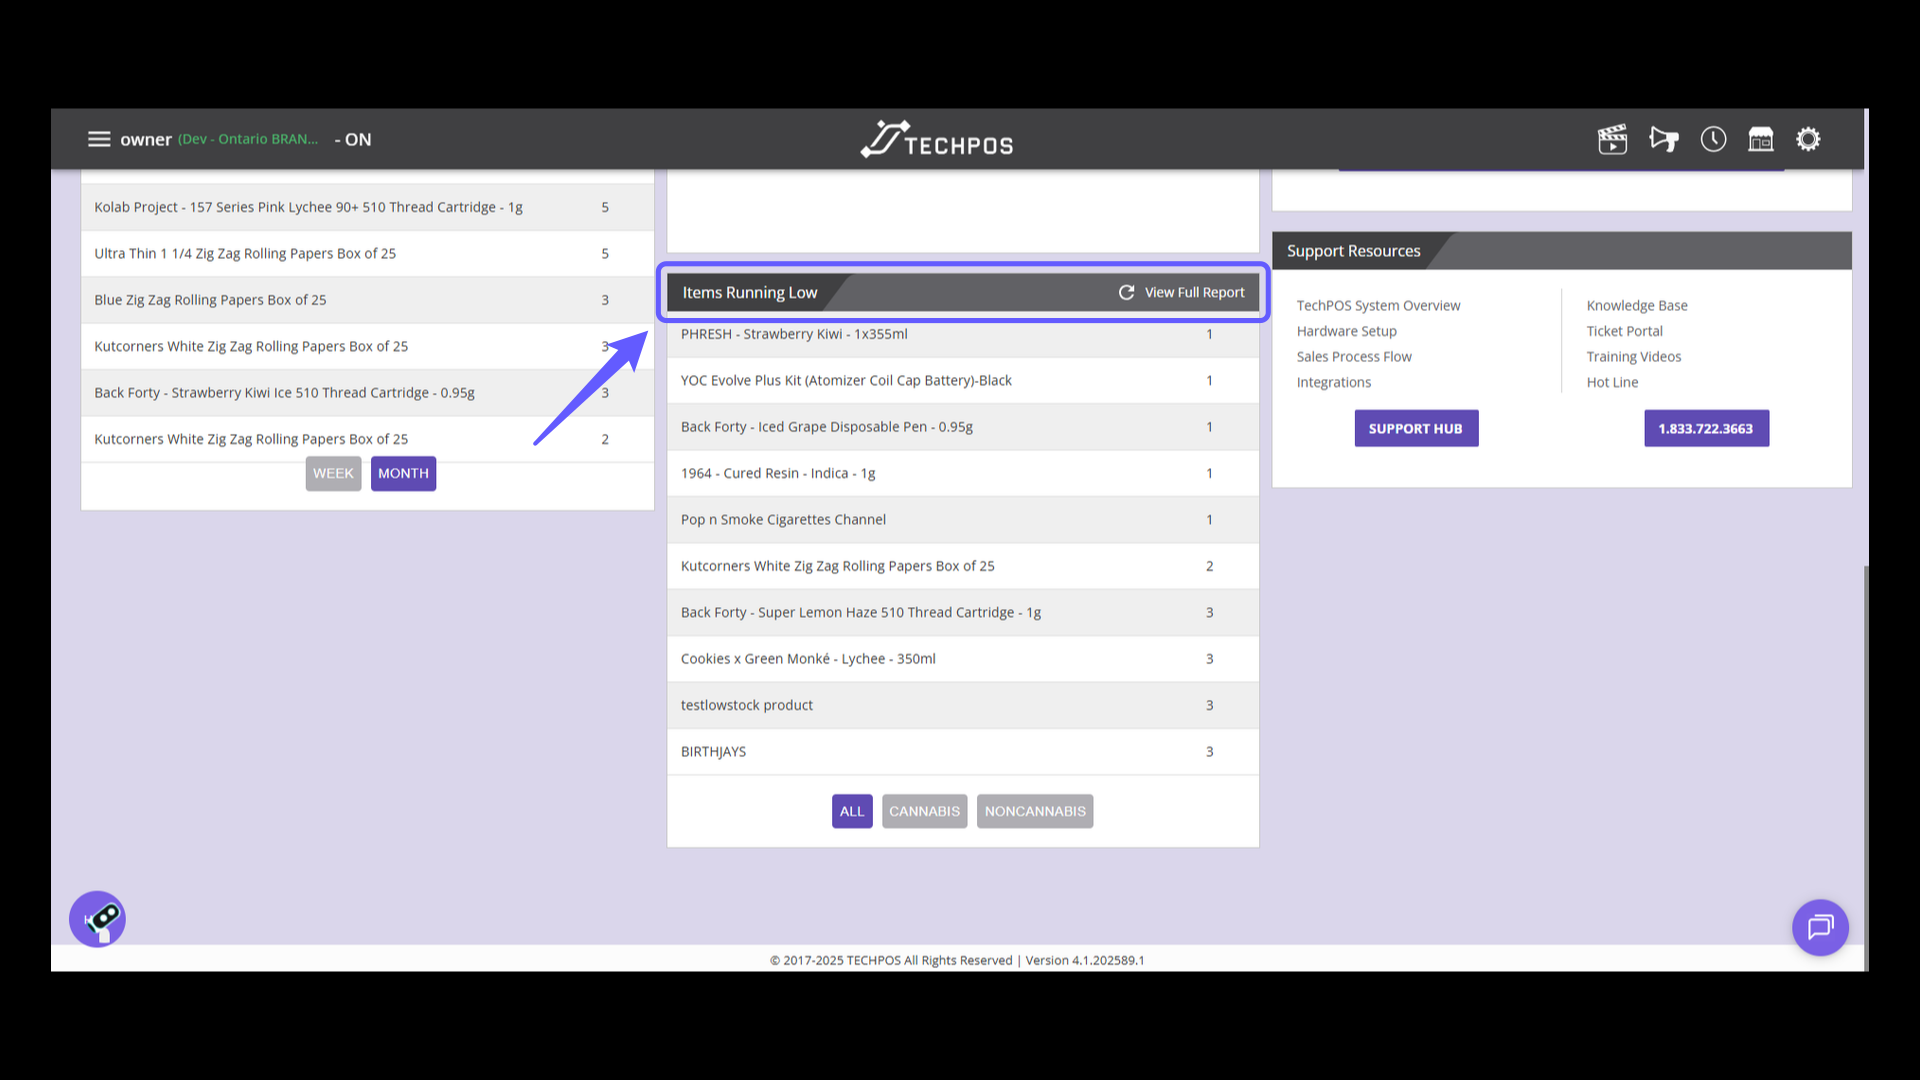Click the 1.833.722.3663 phone button
Screen dimensions: 1920x1080
pyautogui.click(x=1706, y=428)
